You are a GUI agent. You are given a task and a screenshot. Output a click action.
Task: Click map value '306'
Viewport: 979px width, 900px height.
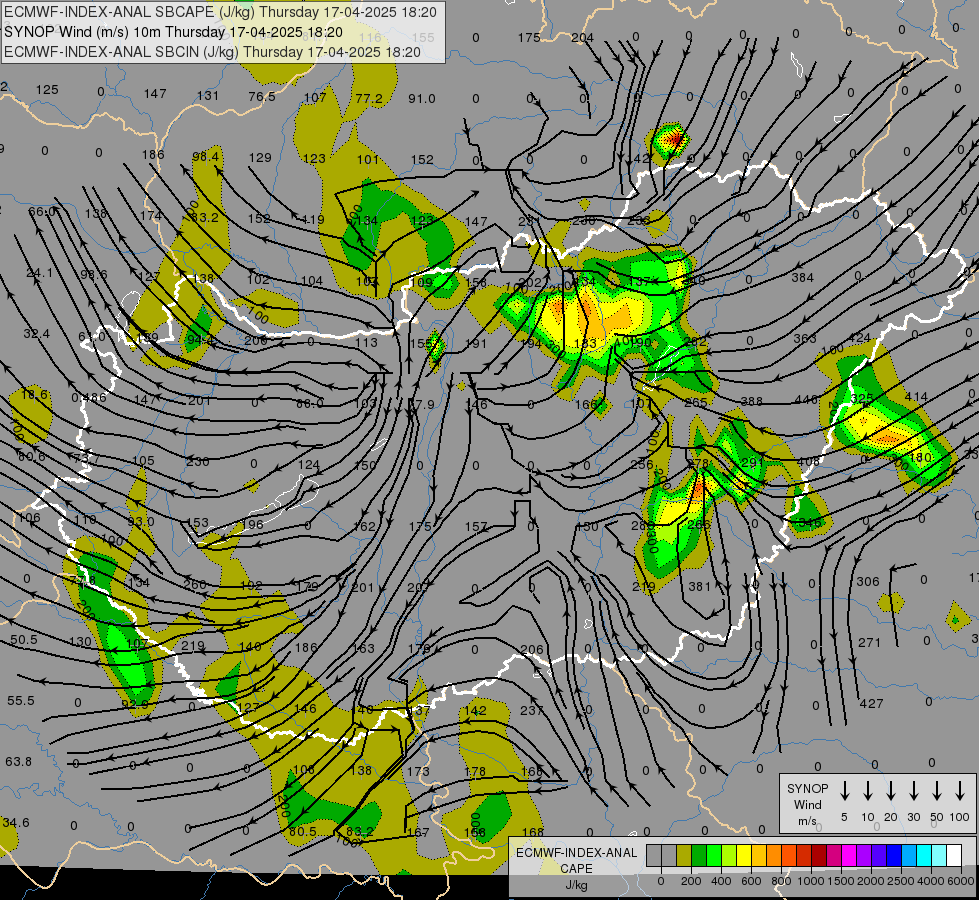pyautogui.click(x=867, y=581)
